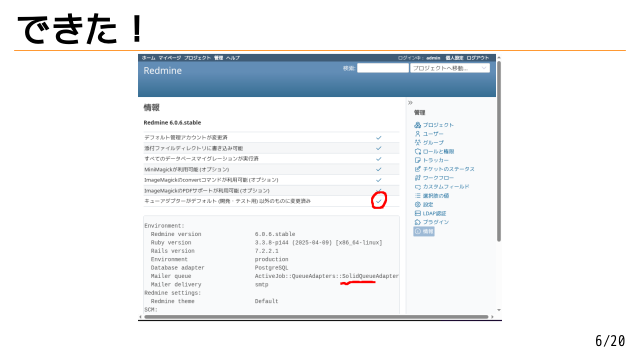Click the slide title できた!
The height and width of the screenshot is (360, 640).
click(x=81, y=29)
